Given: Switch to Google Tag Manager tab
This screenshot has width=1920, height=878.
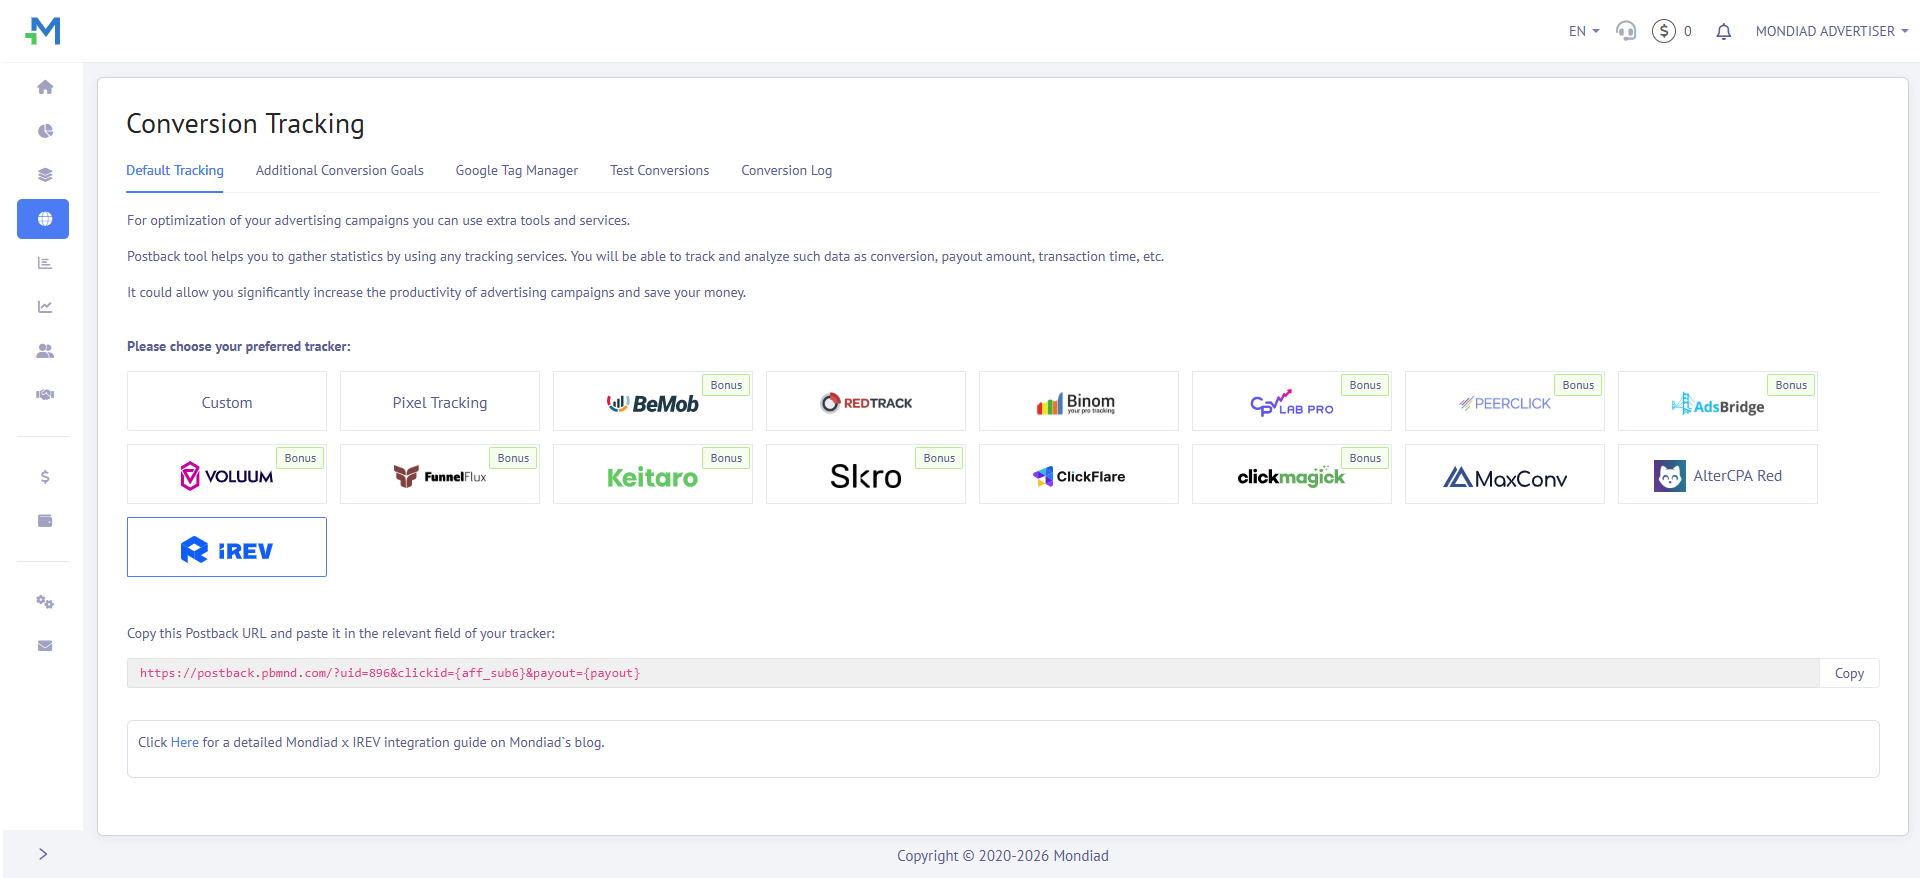Looking at the screenshot, I should click(516, 171).
